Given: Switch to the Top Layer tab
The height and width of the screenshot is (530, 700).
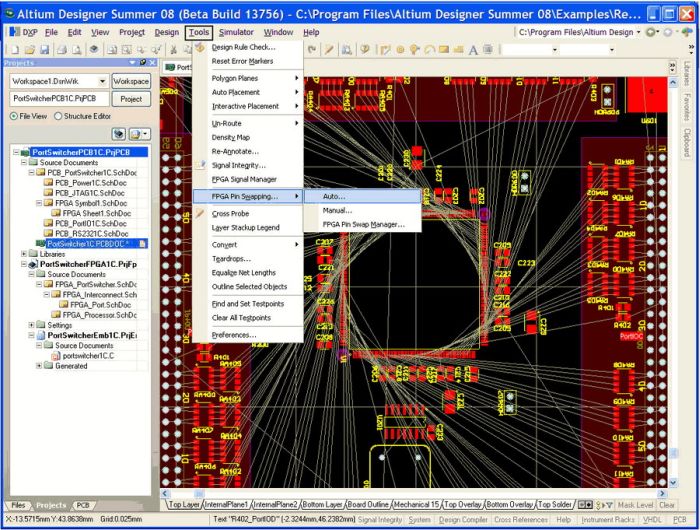Looking at the screenshot, I should pyautogui.click(x=183, y=505).
